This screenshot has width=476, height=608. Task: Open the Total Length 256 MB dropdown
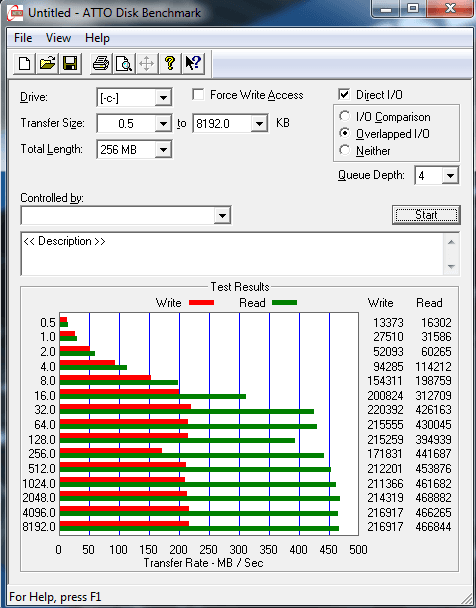pyautogui.click(x=163, y=150)
